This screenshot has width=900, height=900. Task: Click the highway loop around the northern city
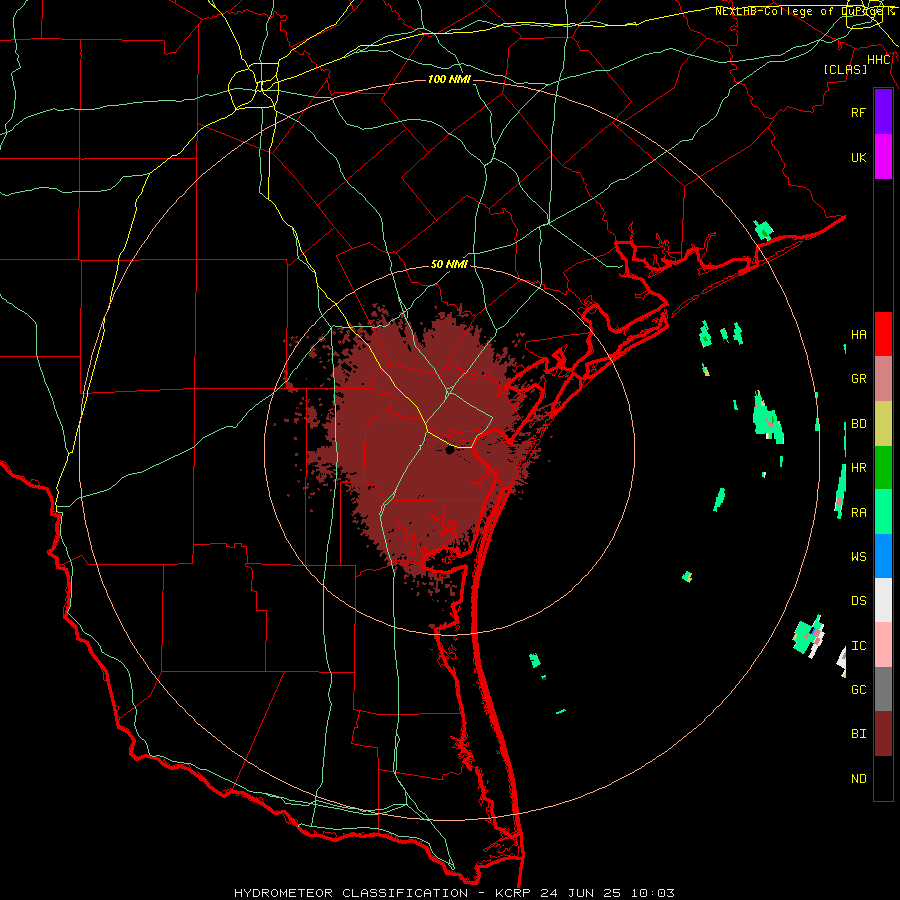coord(253,87)
